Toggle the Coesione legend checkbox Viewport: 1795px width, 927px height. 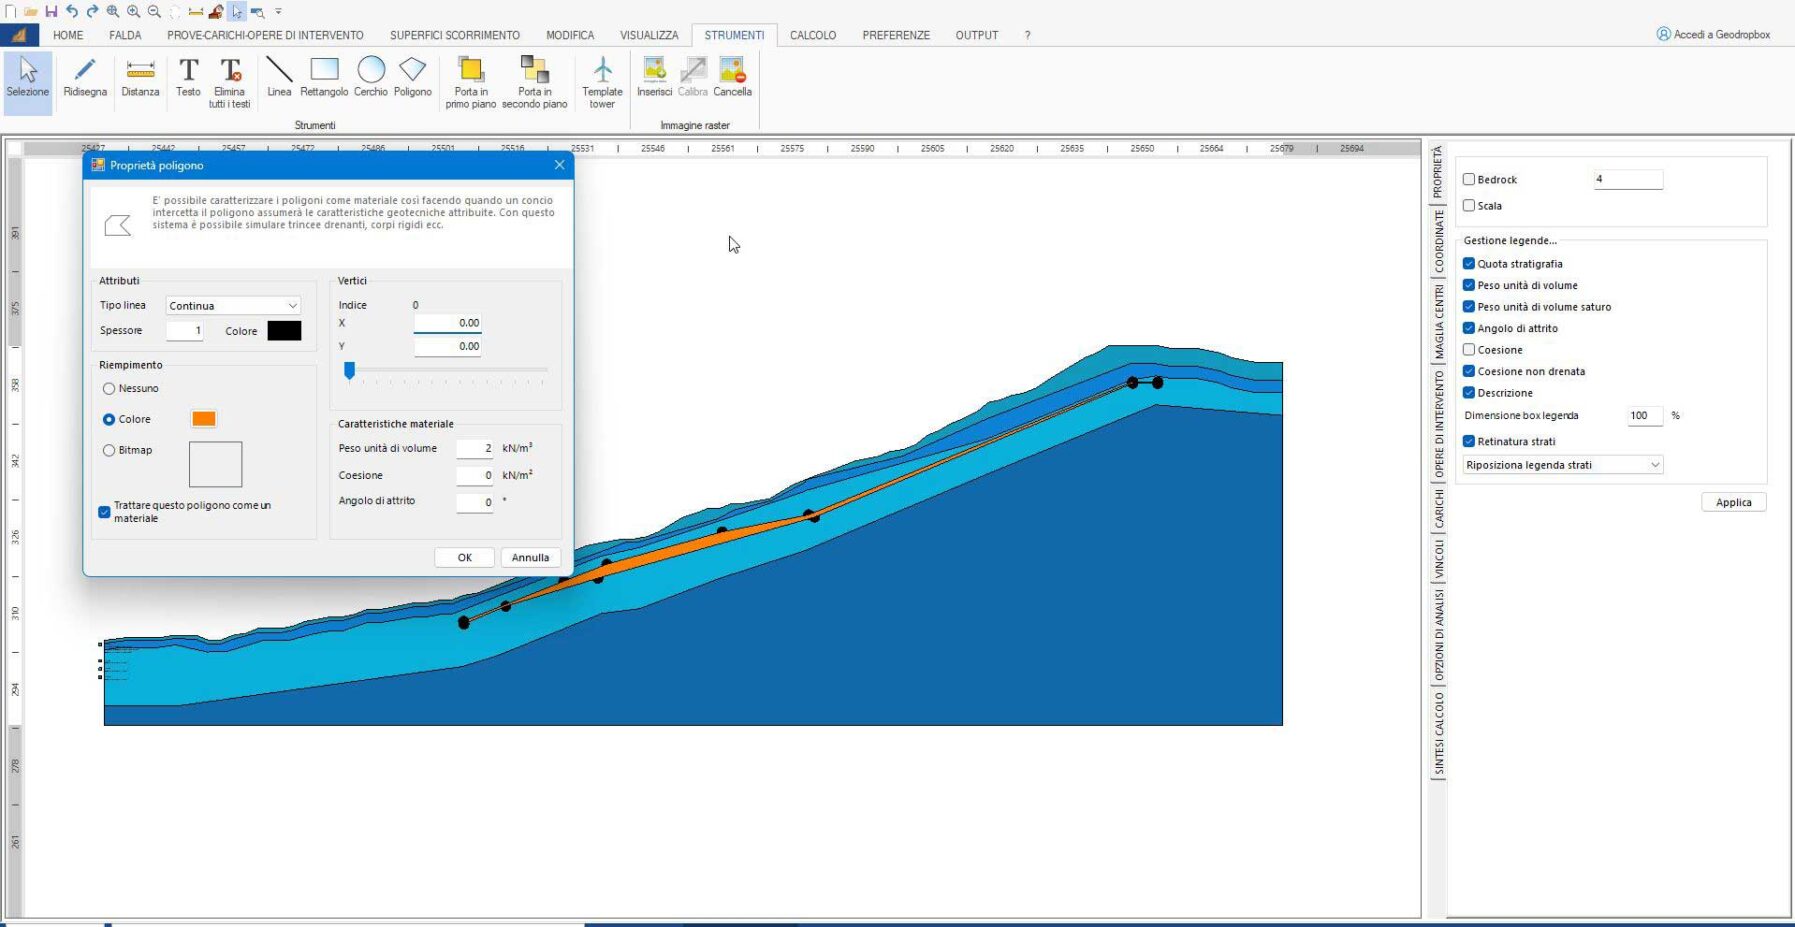pos(1469,350)
